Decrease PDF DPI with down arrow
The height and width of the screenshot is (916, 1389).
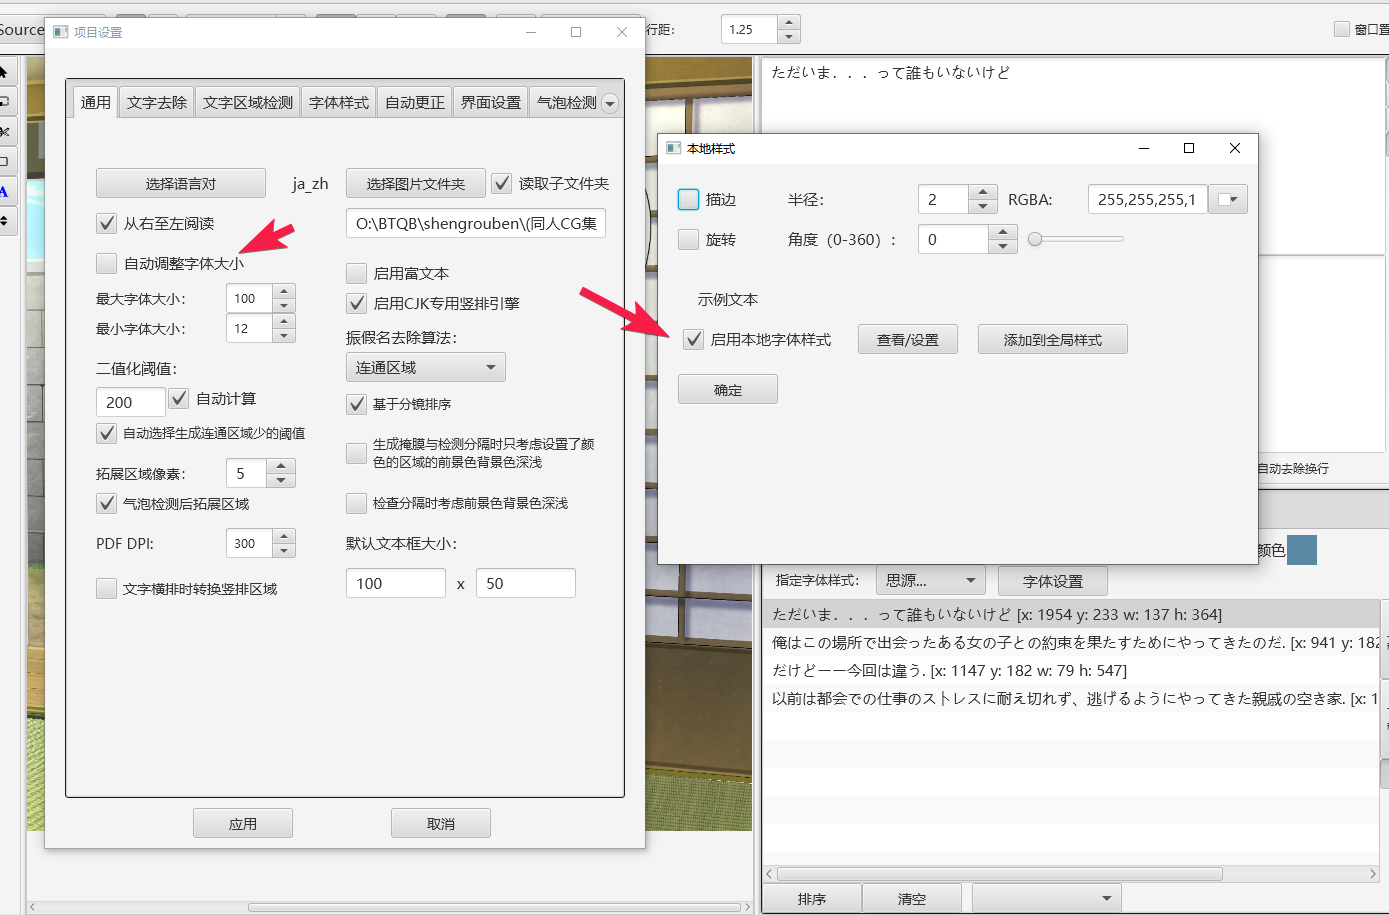285,551
